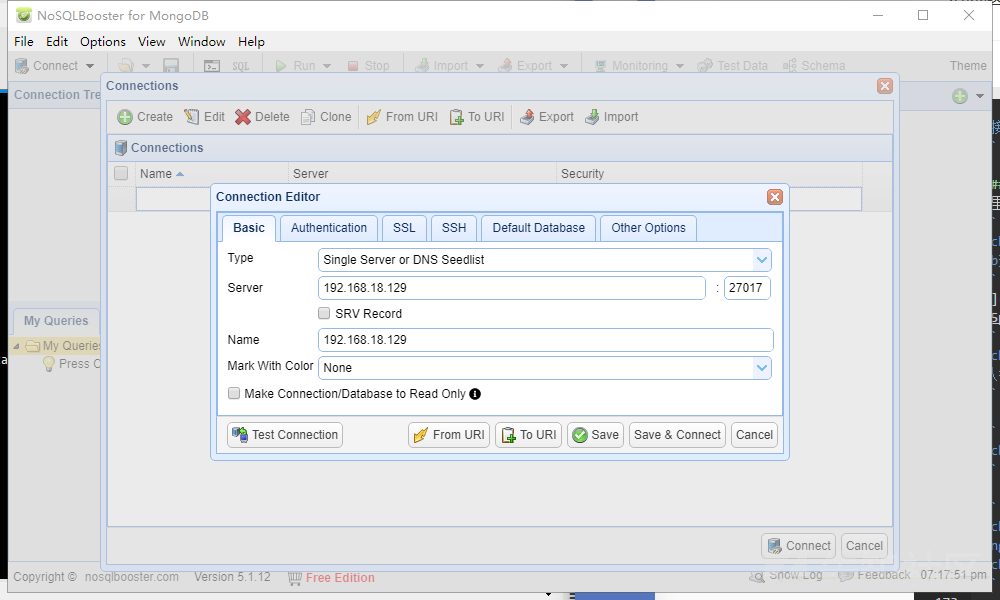The height and width of the screenshot is (600, 1000).
Task: Open the connection Type dropdown
Action: tap(761, 260)
